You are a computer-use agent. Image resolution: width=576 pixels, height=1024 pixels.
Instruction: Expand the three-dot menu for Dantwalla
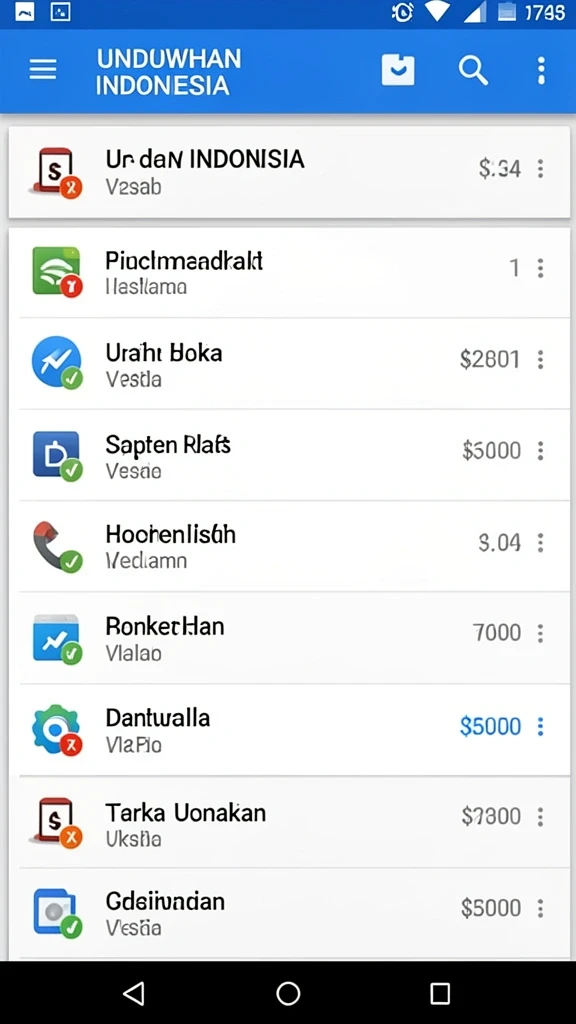coord(540,726)
